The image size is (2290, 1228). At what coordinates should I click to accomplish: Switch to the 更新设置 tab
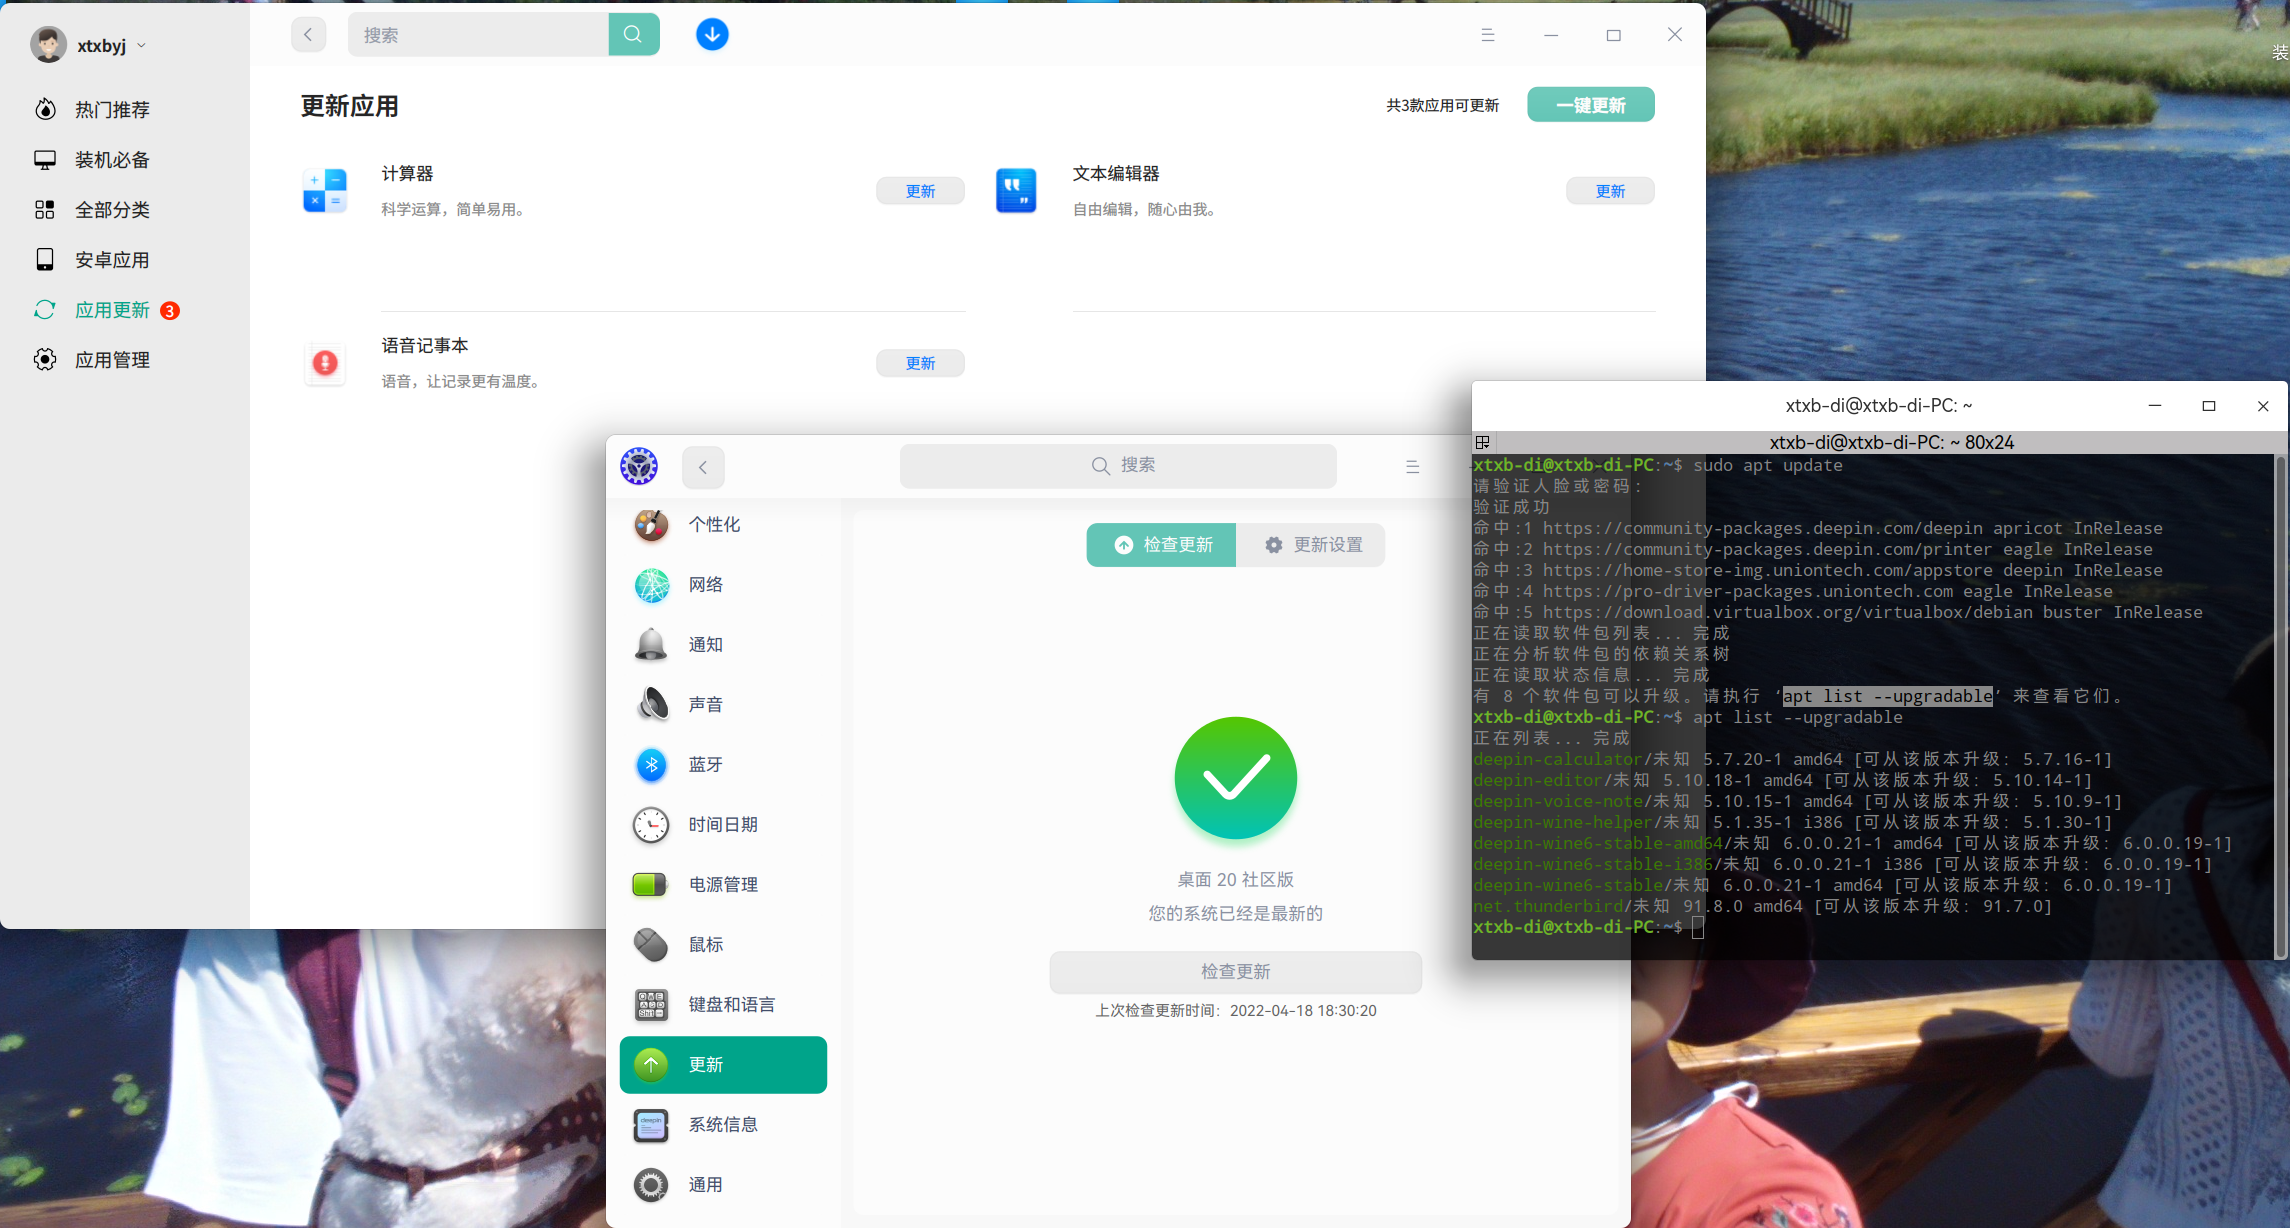pyautogui.click(x=1312, y=545)
